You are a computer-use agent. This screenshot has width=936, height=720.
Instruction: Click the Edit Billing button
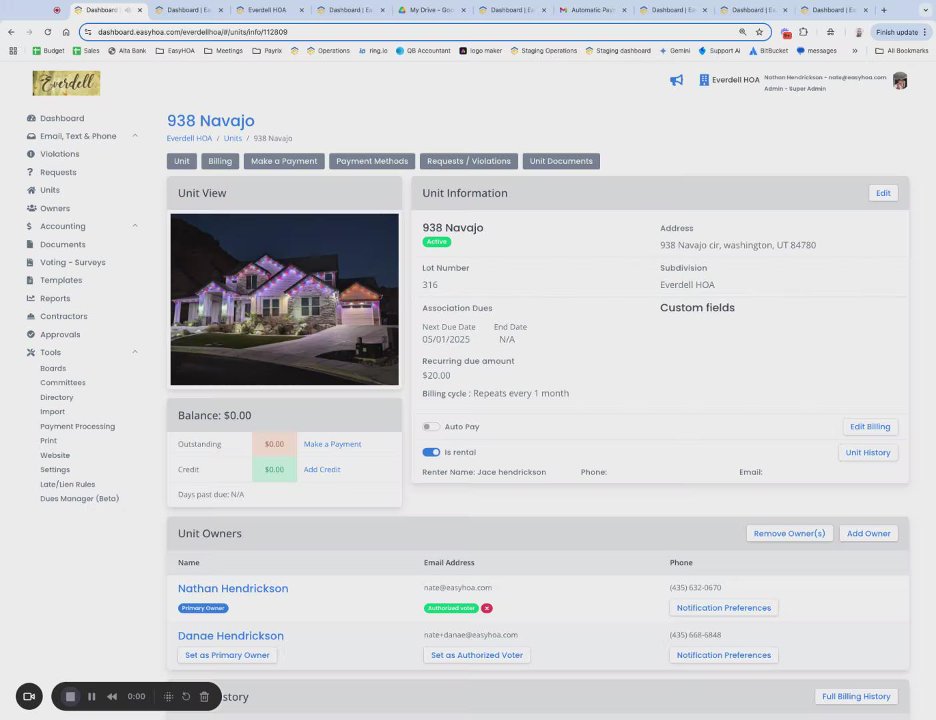pos(870,427)
